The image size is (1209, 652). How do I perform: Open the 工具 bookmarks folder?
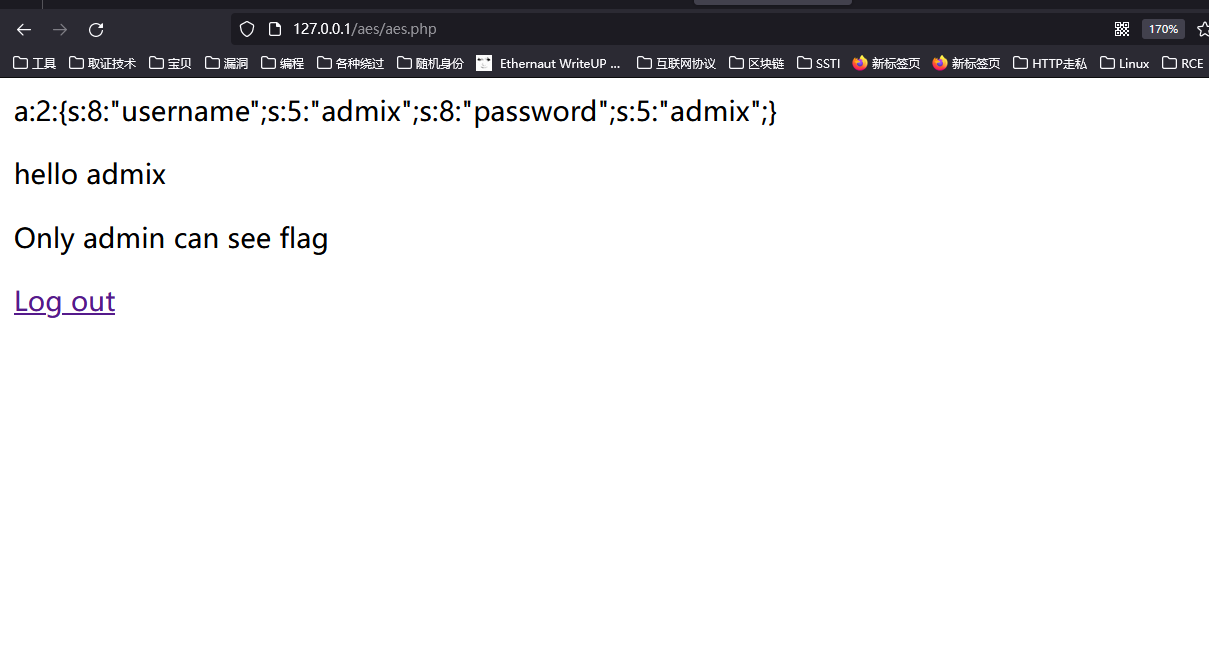click(x=35, y=63)
